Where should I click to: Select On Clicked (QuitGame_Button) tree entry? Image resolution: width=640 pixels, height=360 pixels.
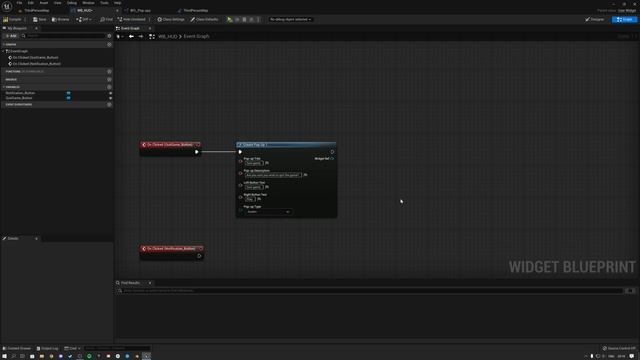[35, 58]
